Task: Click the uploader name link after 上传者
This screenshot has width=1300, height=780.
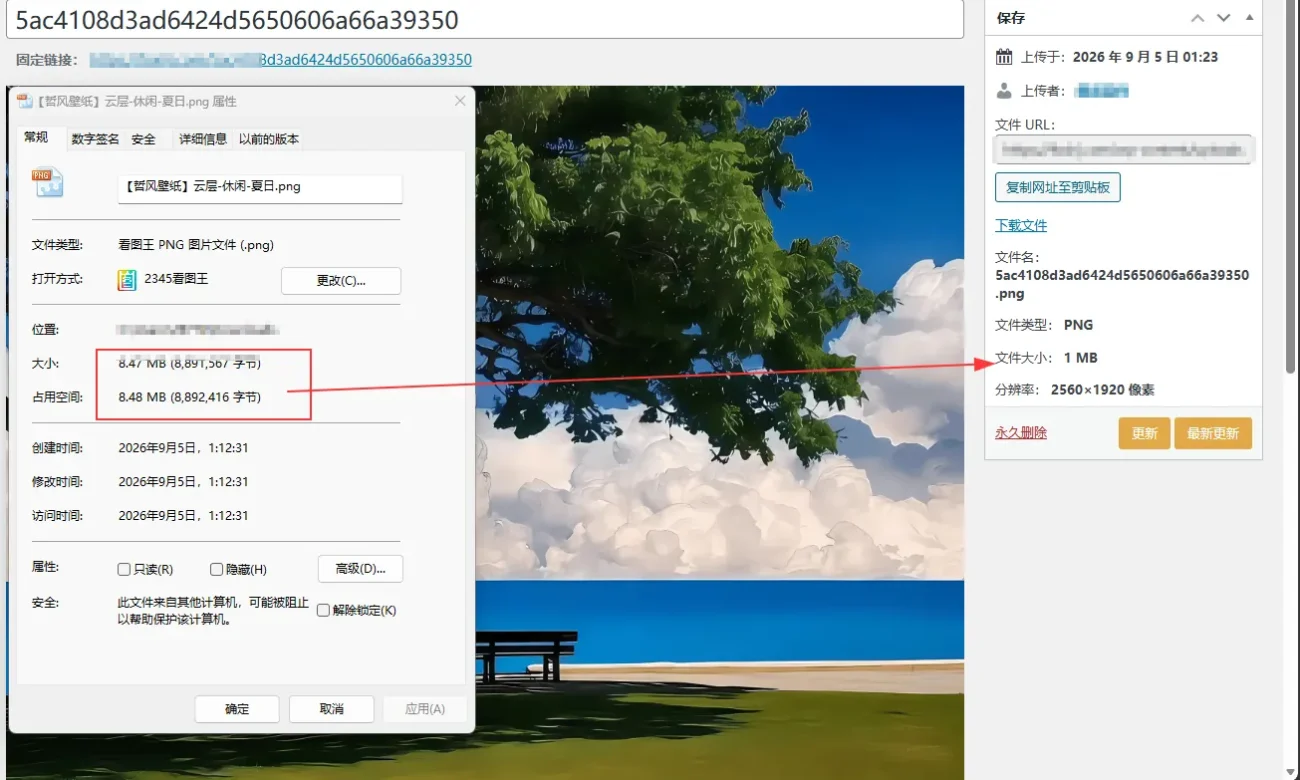Action: point(1101,91)
